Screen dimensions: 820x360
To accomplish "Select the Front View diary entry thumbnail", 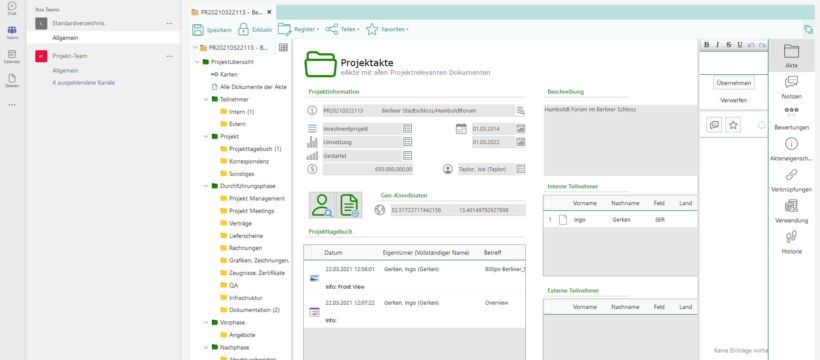I will 314,278.
